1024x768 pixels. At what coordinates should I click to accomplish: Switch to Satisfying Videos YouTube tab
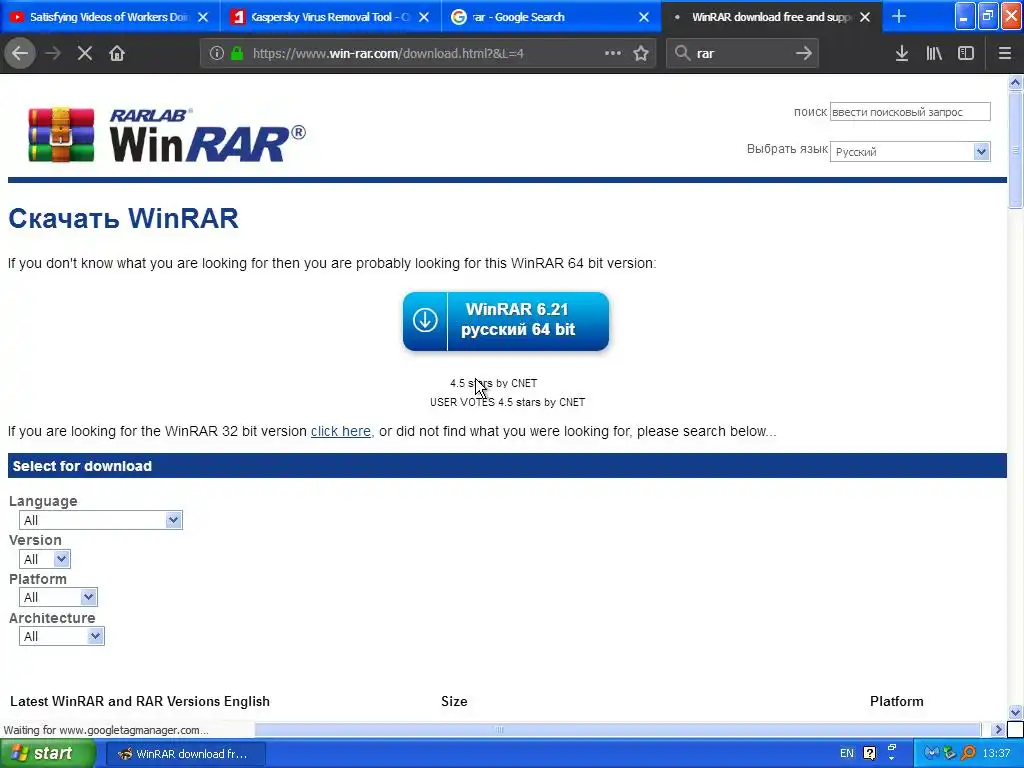[110, 17]
